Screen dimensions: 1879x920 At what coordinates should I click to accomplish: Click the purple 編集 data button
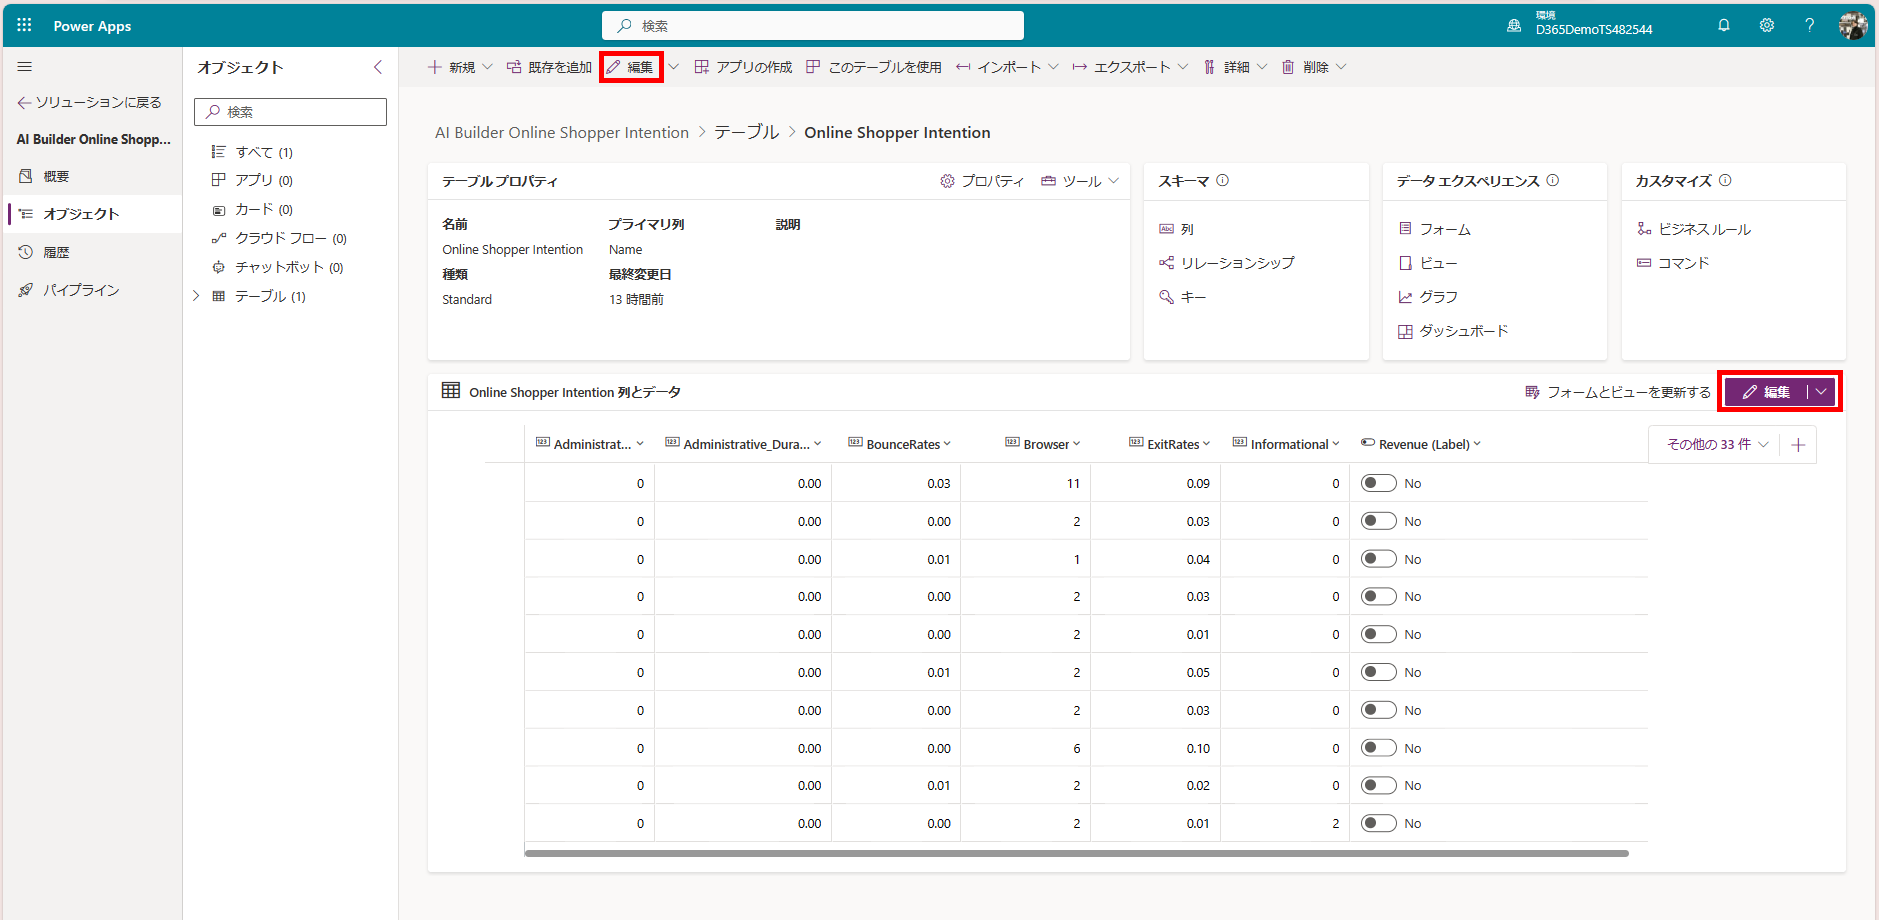1766,392
